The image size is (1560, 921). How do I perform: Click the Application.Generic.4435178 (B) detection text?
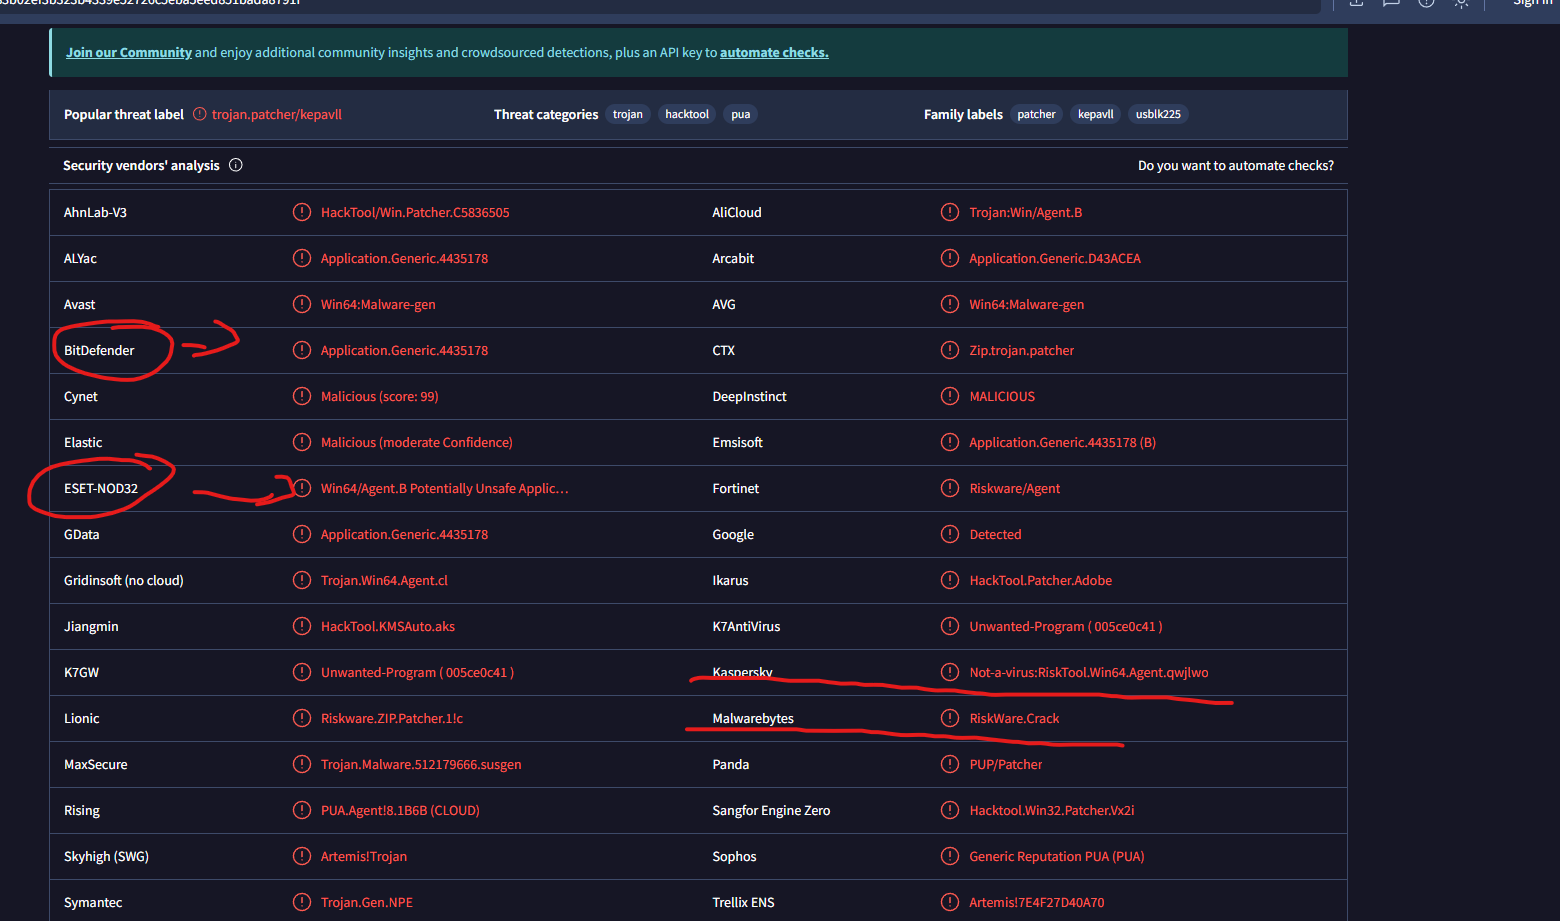tap(1062, 442)
